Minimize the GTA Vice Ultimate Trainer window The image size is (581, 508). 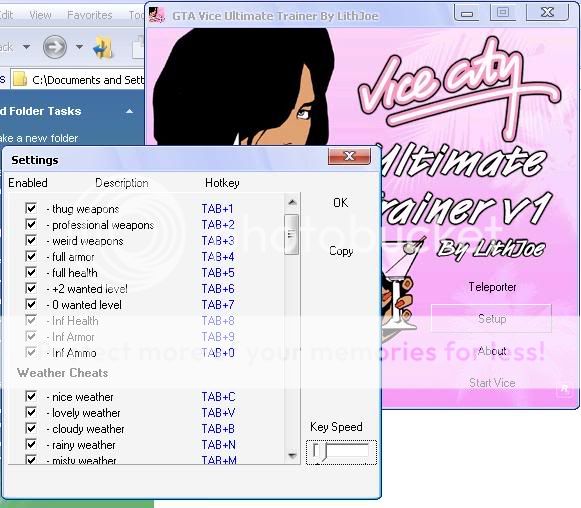point(467,13)
